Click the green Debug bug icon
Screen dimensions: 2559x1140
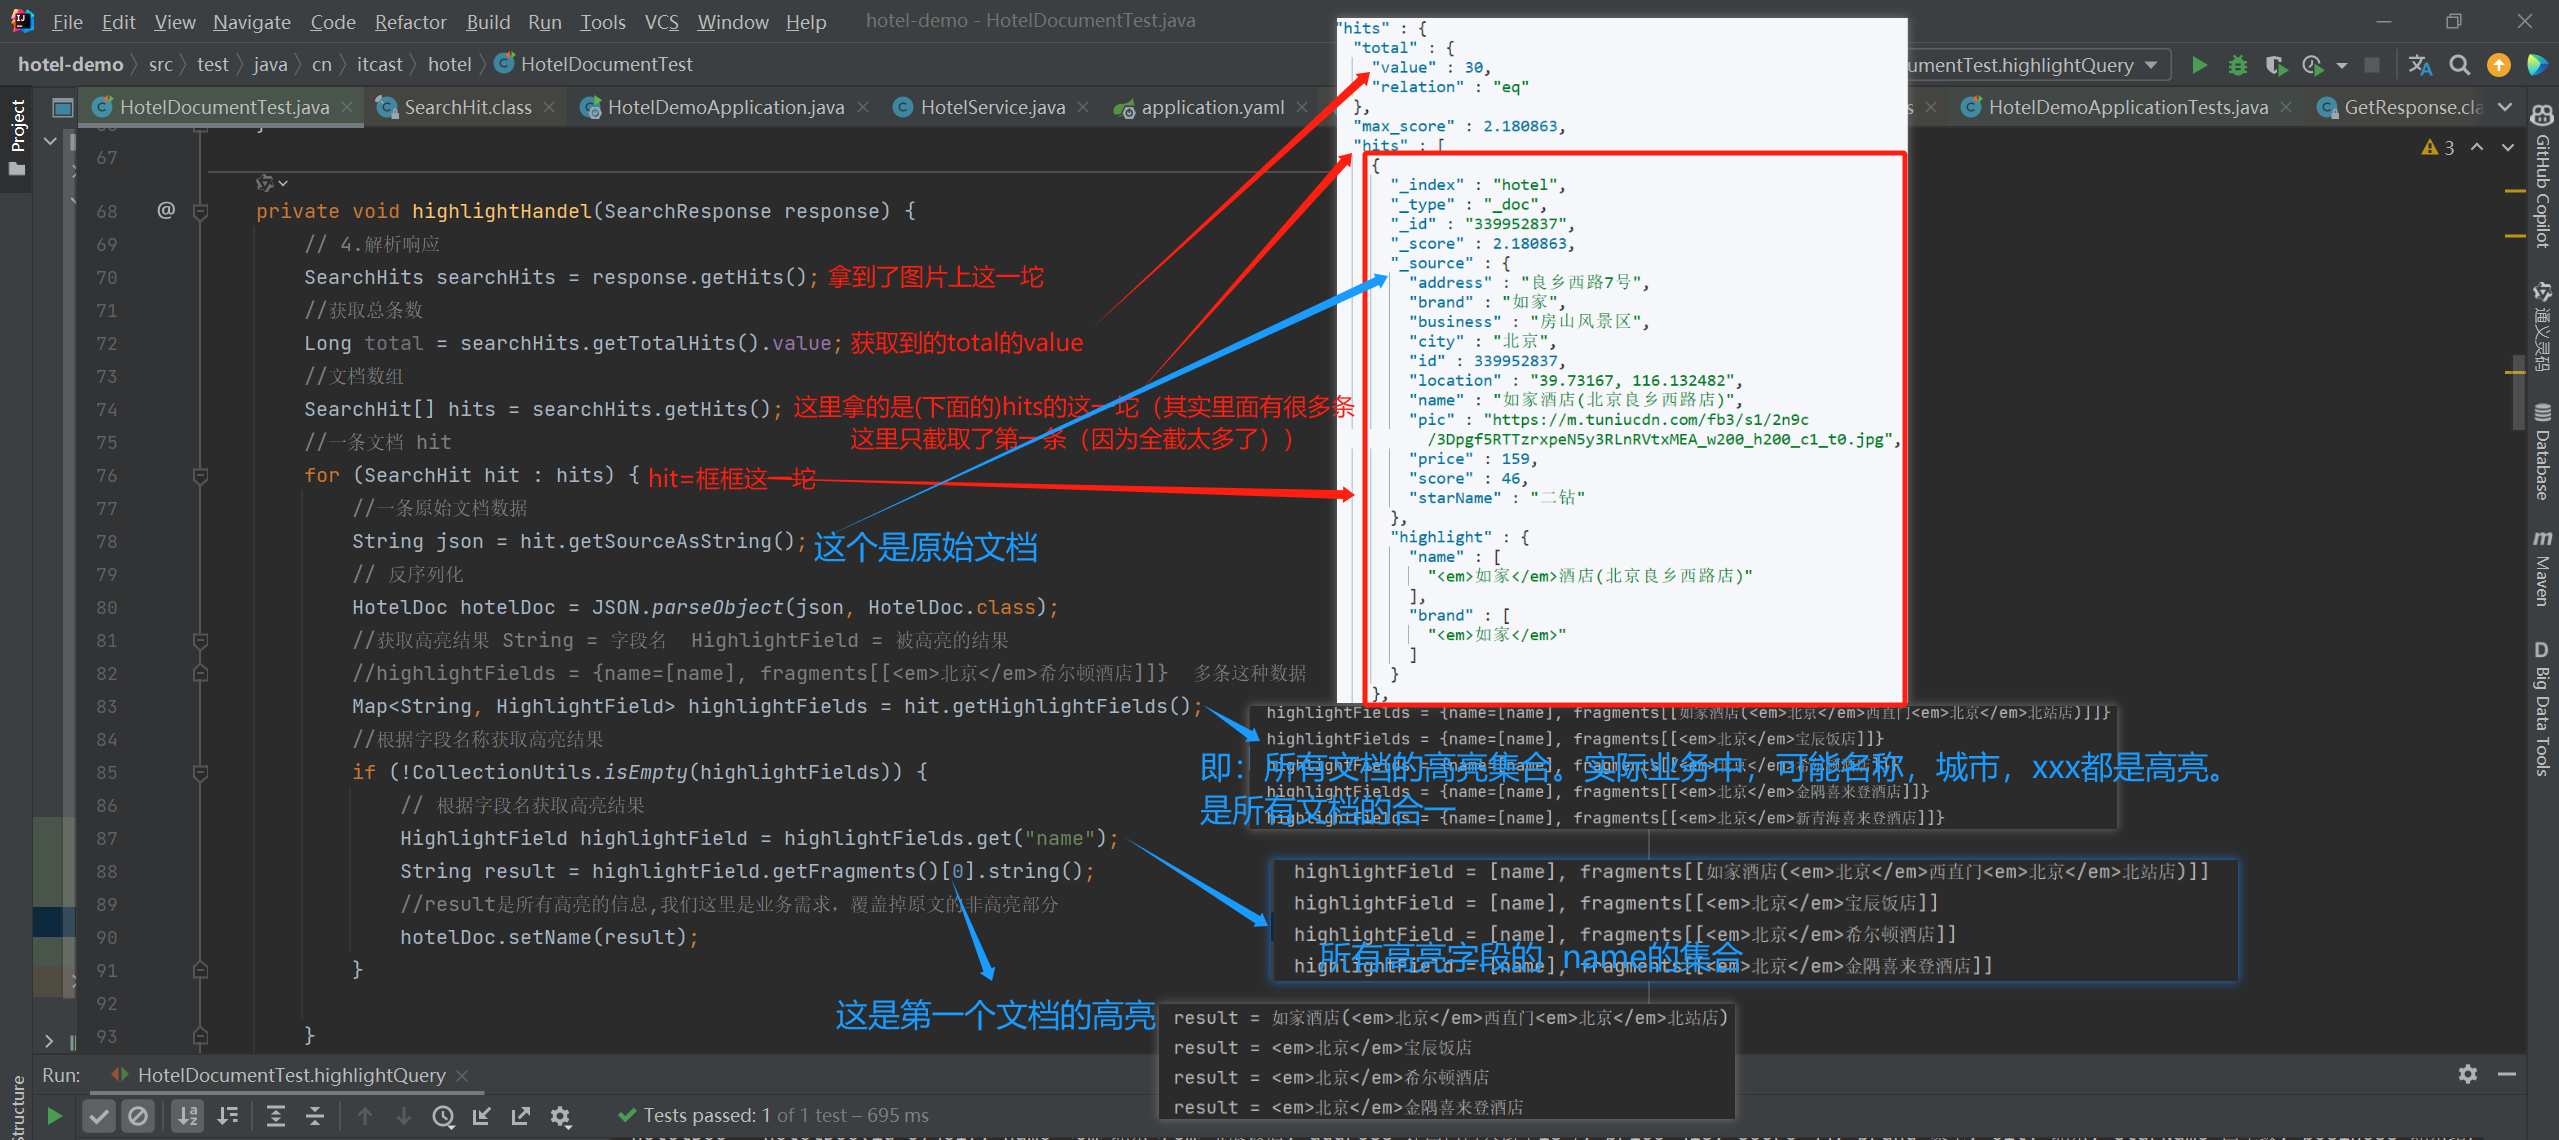[x=2237, y=66]
